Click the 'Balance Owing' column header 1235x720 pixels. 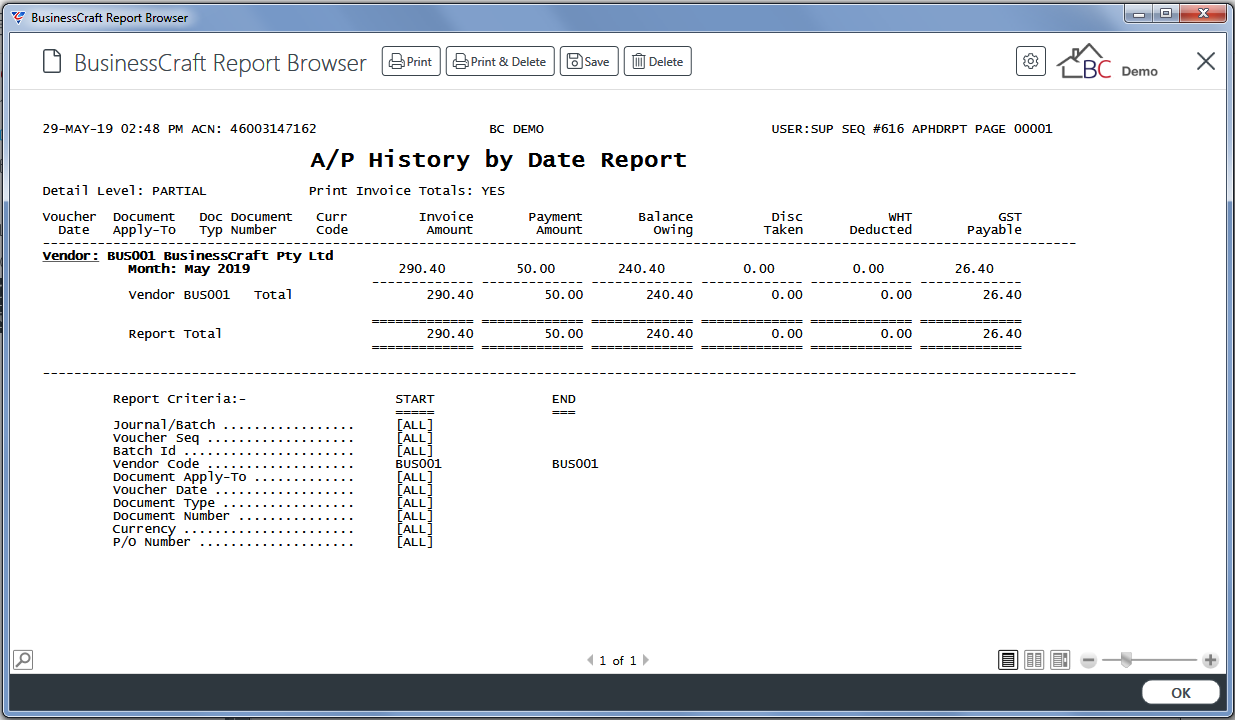click(x=665, y=223)
